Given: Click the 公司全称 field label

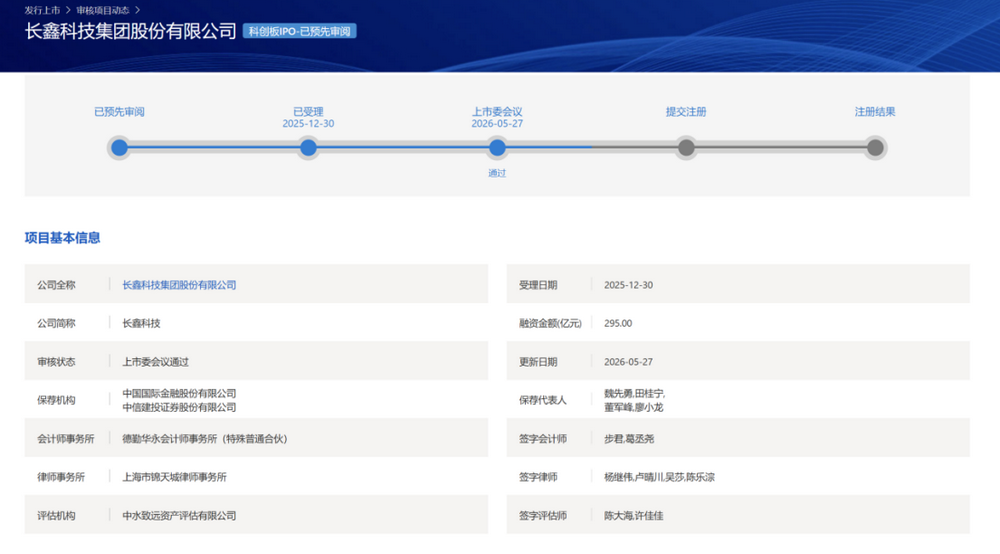Looking at the screenshot, I should tap(56, 285).
